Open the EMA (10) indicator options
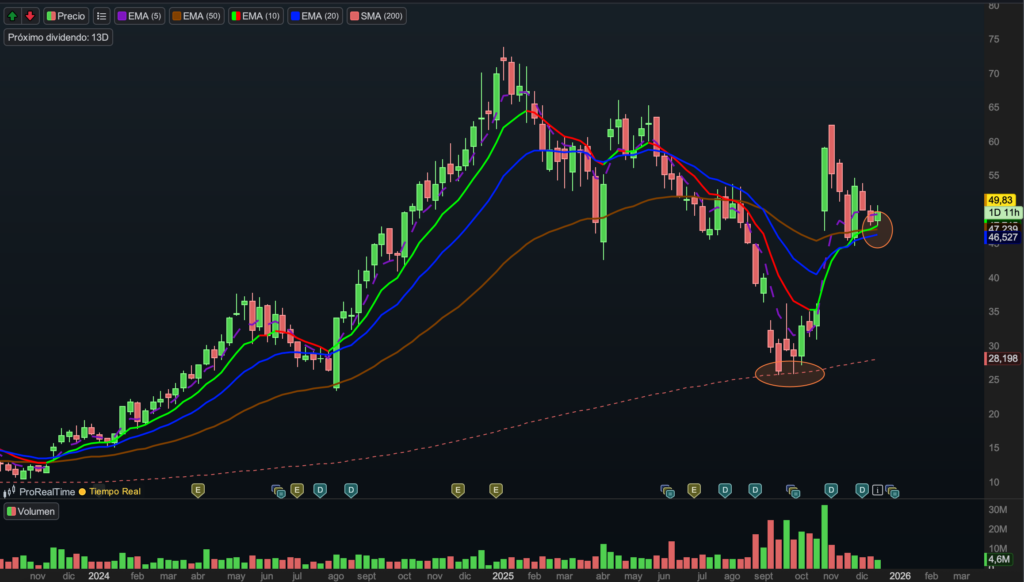The height and width of the screenshot is (582, 1024). pyautogui.click(x=255, y=16)
